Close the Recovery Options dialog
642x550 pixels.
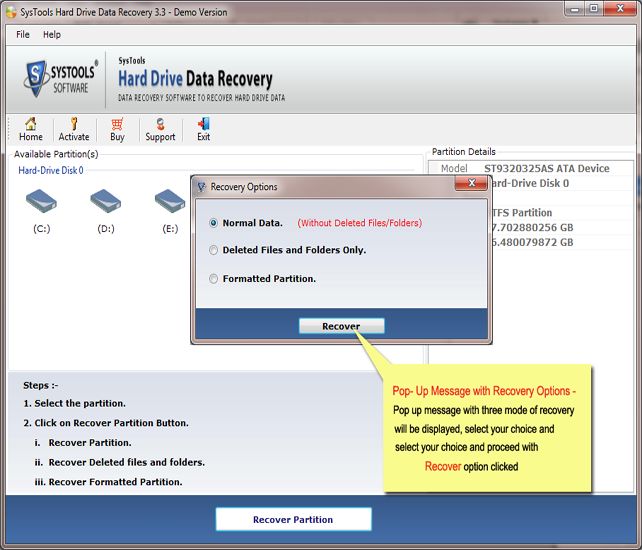(x=471, y=183)
